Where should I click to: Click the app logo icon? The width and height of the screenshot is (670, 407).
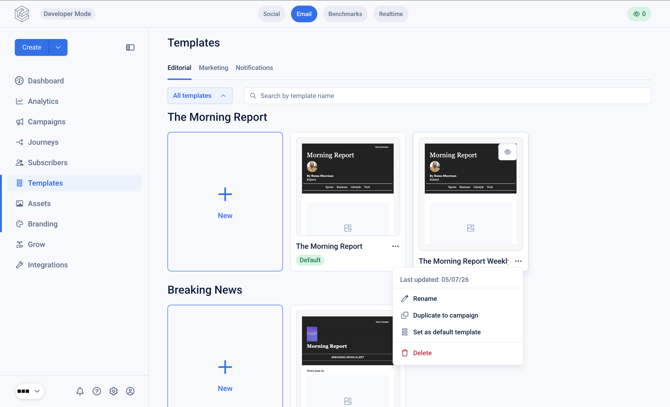pos(22,14)
